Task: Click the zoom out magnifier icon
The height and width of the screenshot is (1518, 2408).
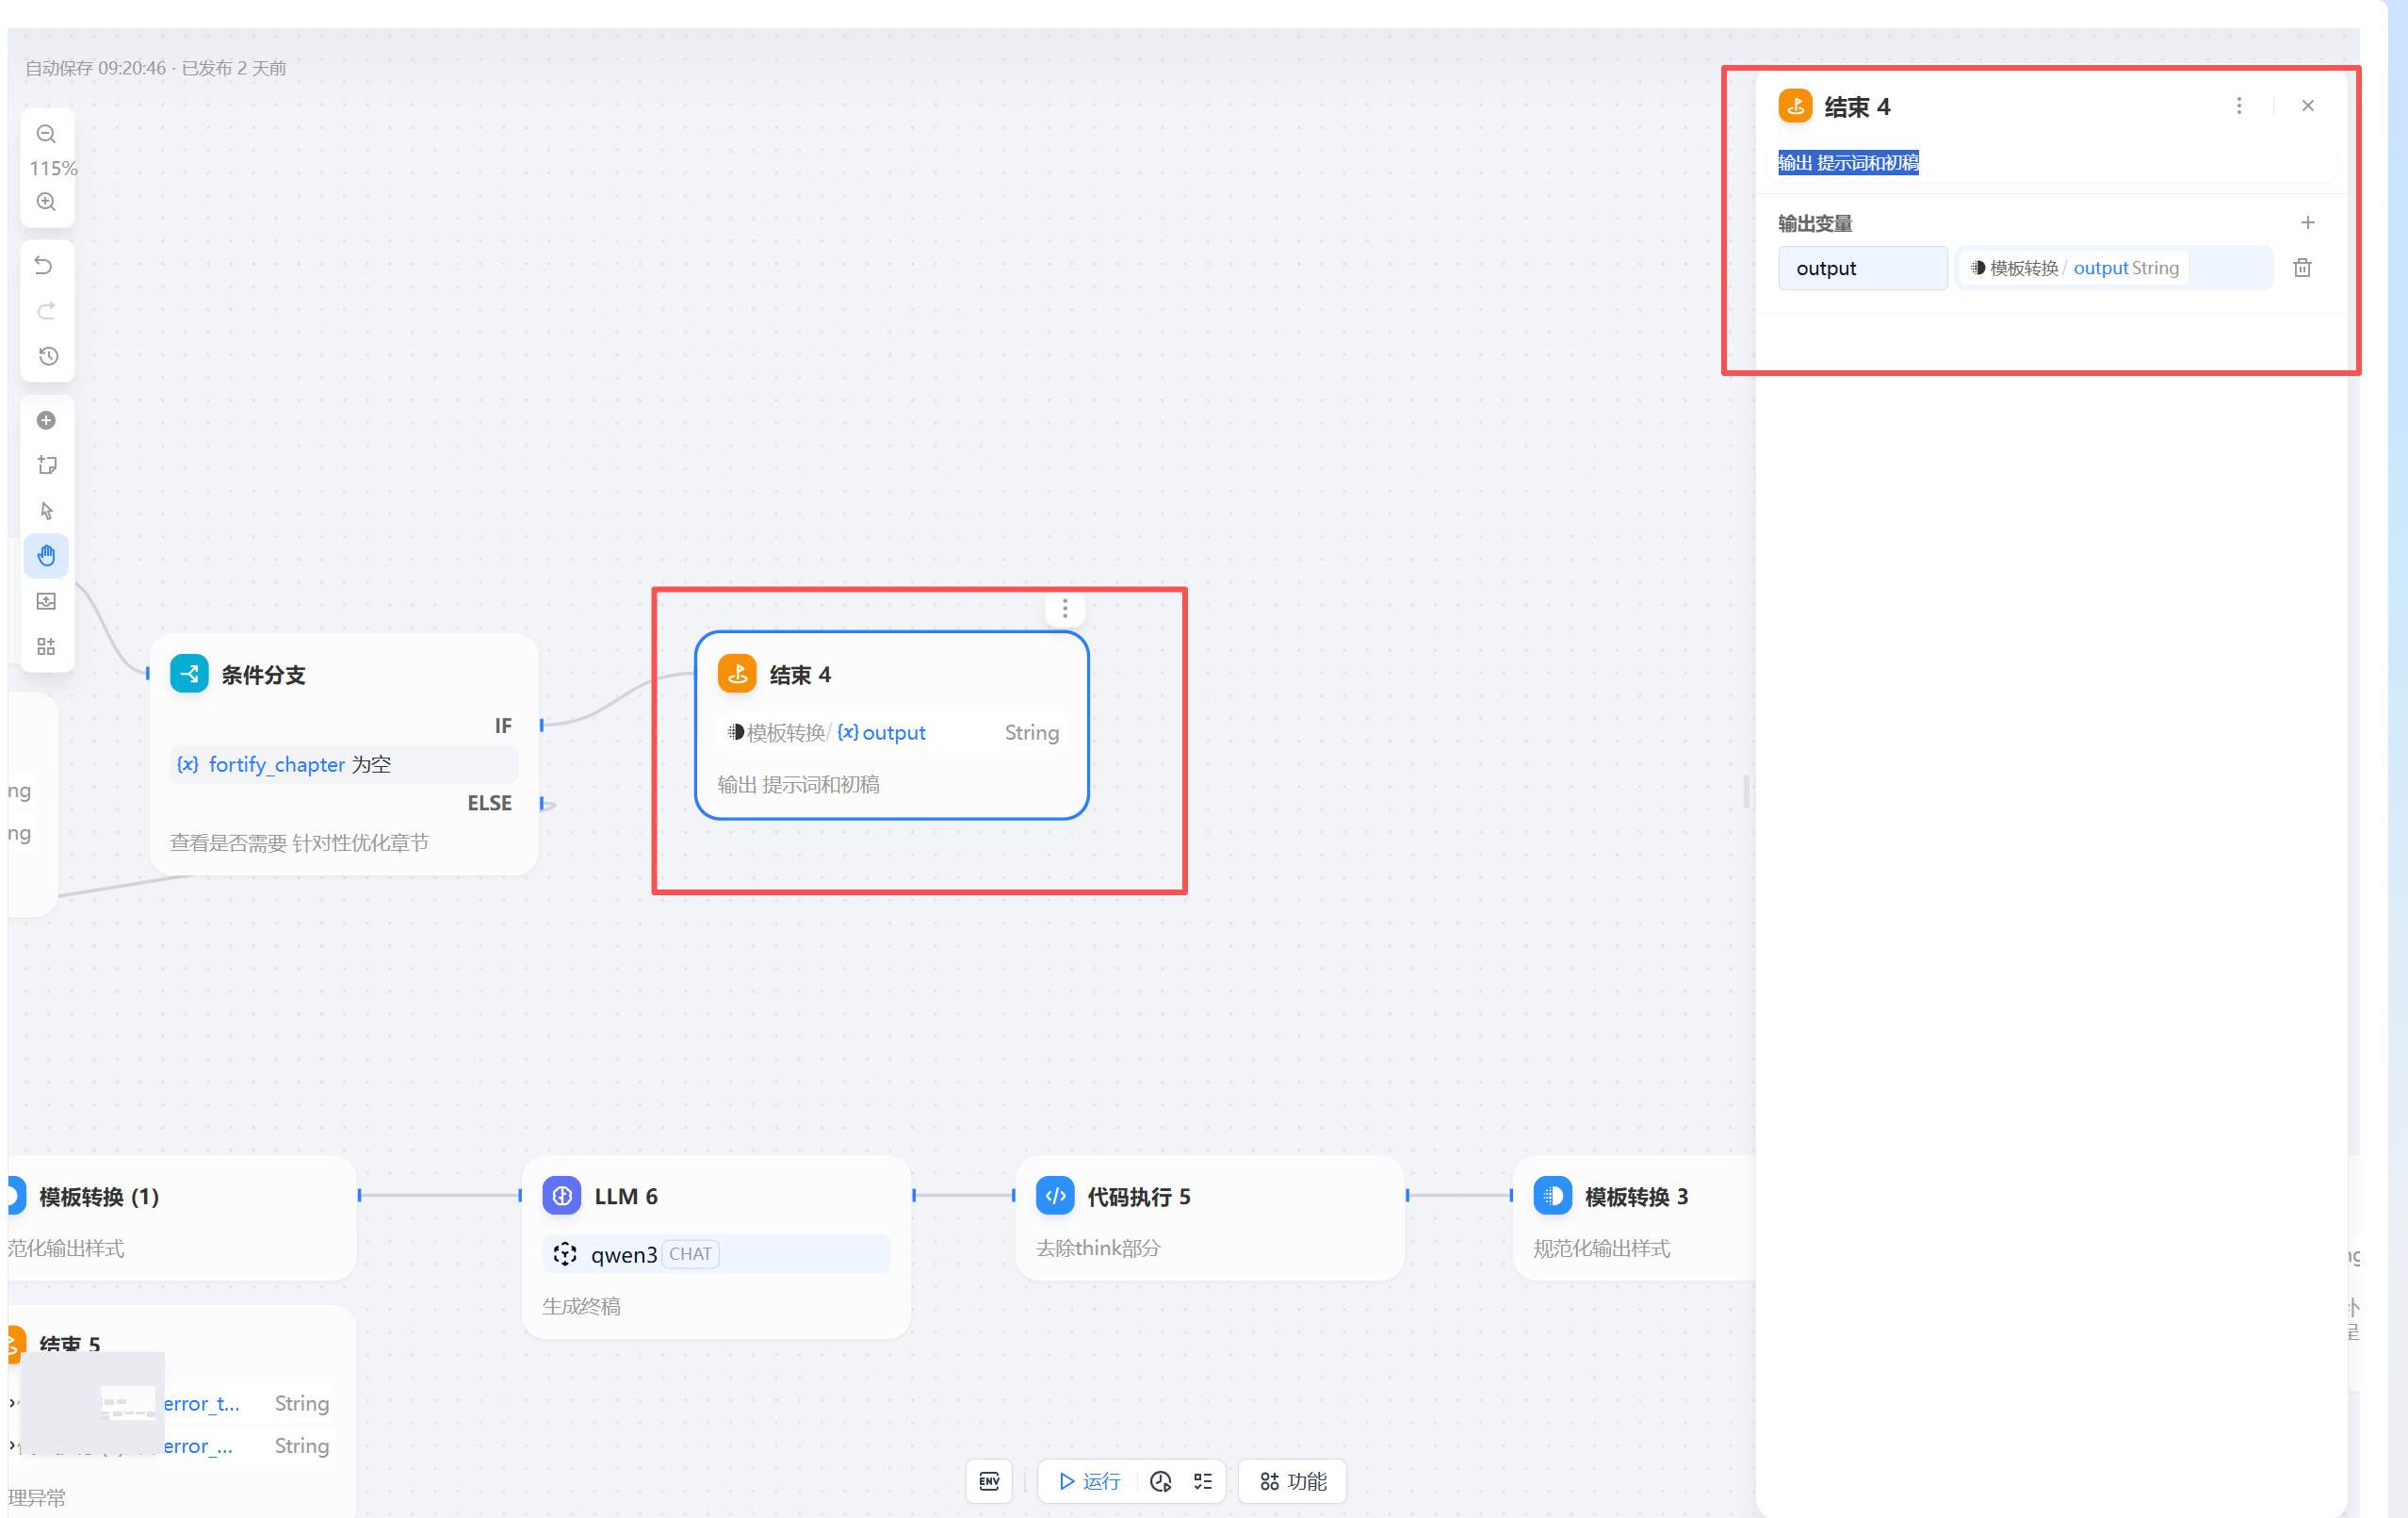Action: (46, 134)
